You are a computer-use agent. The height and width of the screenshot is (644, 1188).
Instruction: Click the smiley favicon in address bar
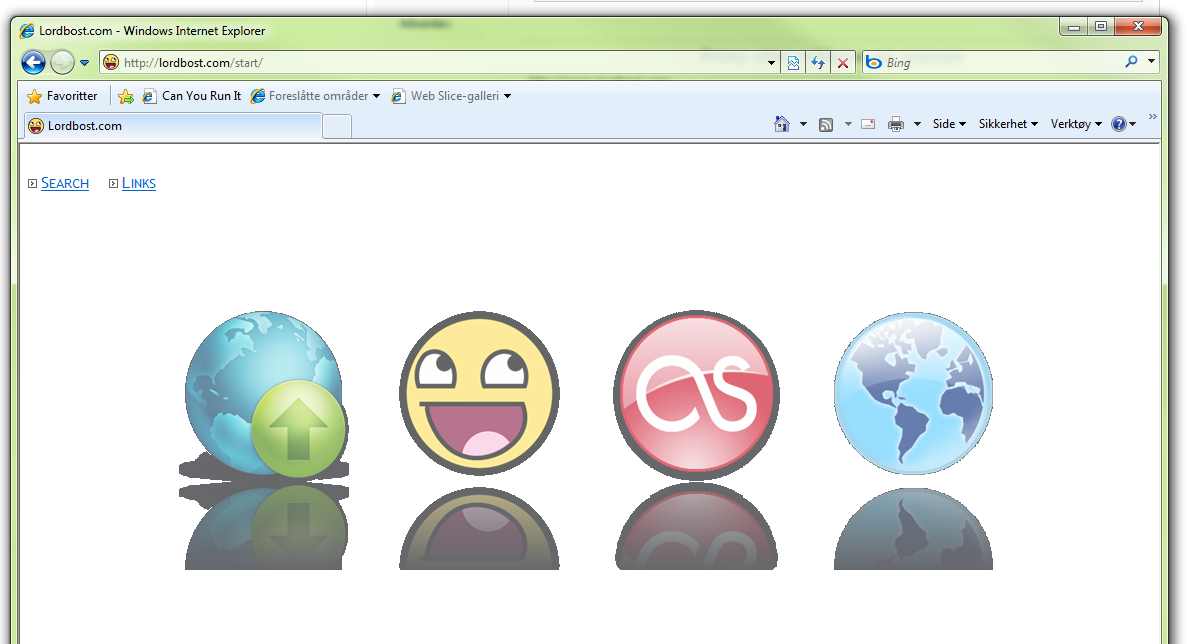pos(111,62)
